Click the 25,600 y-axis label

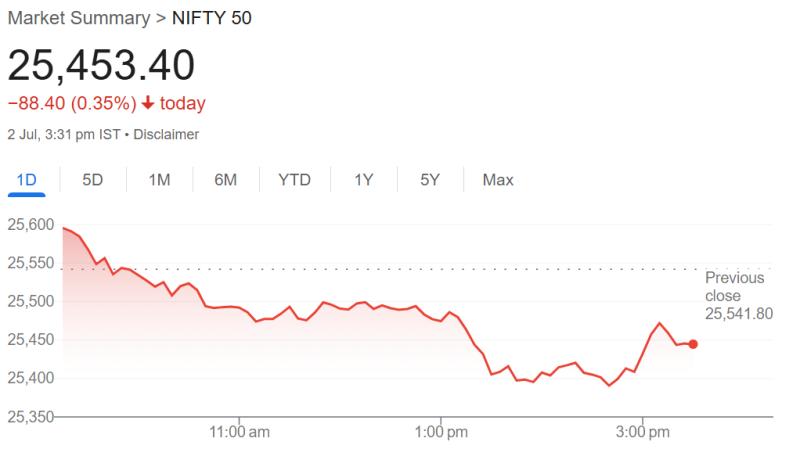pos(30,225)
